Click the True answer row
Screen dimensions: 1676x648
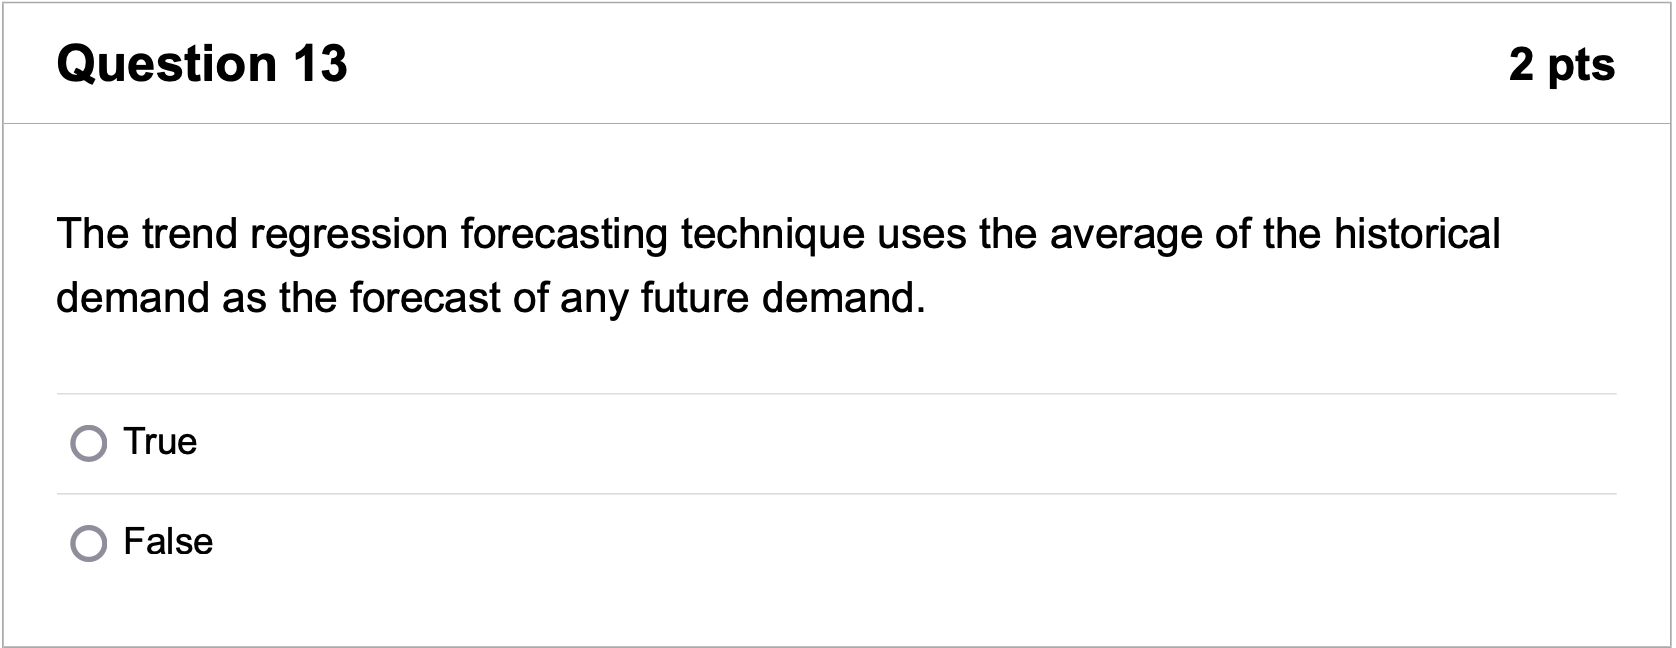pos(400,441)
